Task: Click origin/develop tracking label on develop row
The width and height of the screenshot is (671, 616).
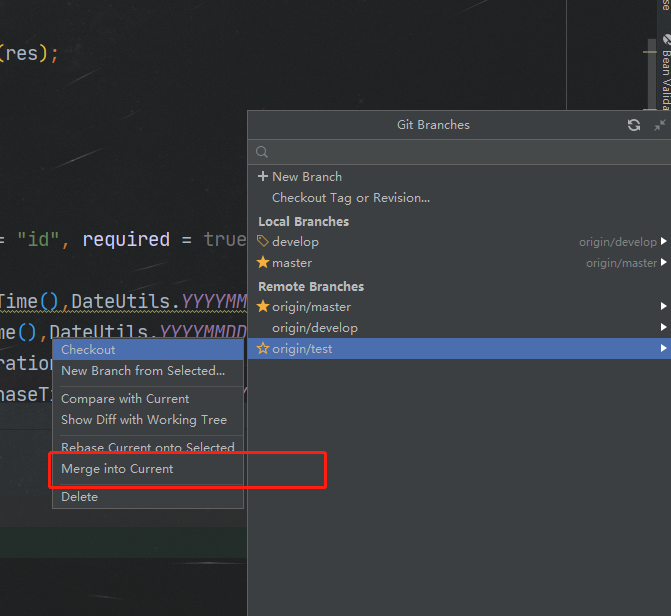Action: pyautogui.click(x=618, y=242)
